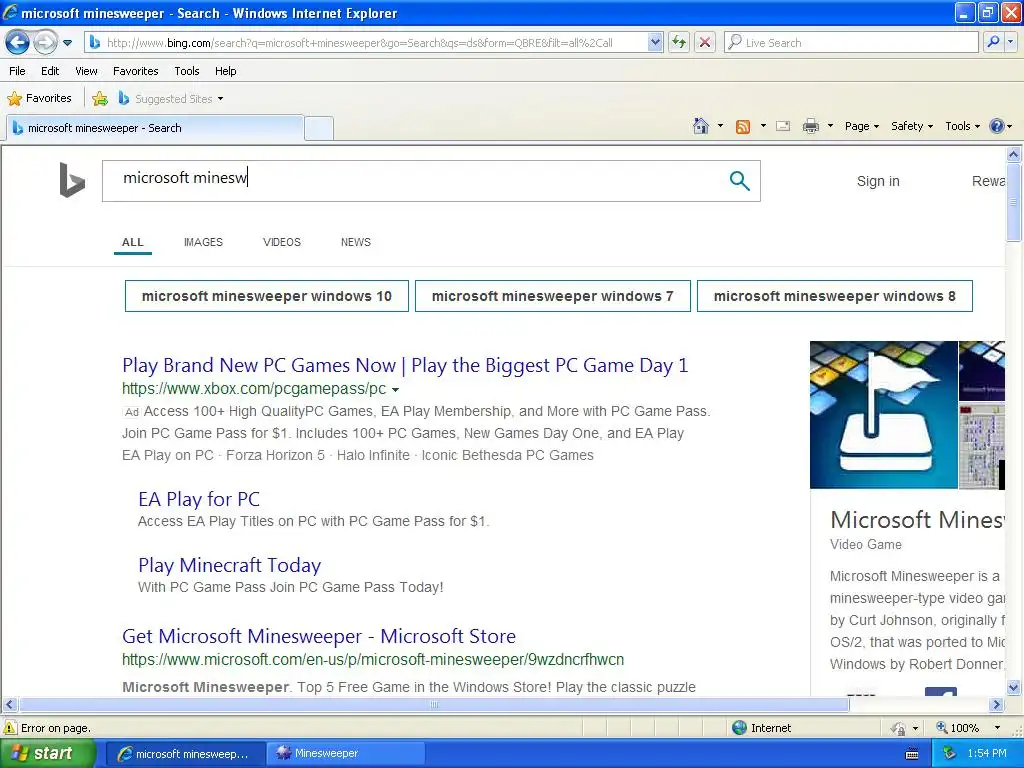Image resolution: width=1024 pixels, height=768 pixels.
Task: Click the Bing logo
Action: point(72,180)
